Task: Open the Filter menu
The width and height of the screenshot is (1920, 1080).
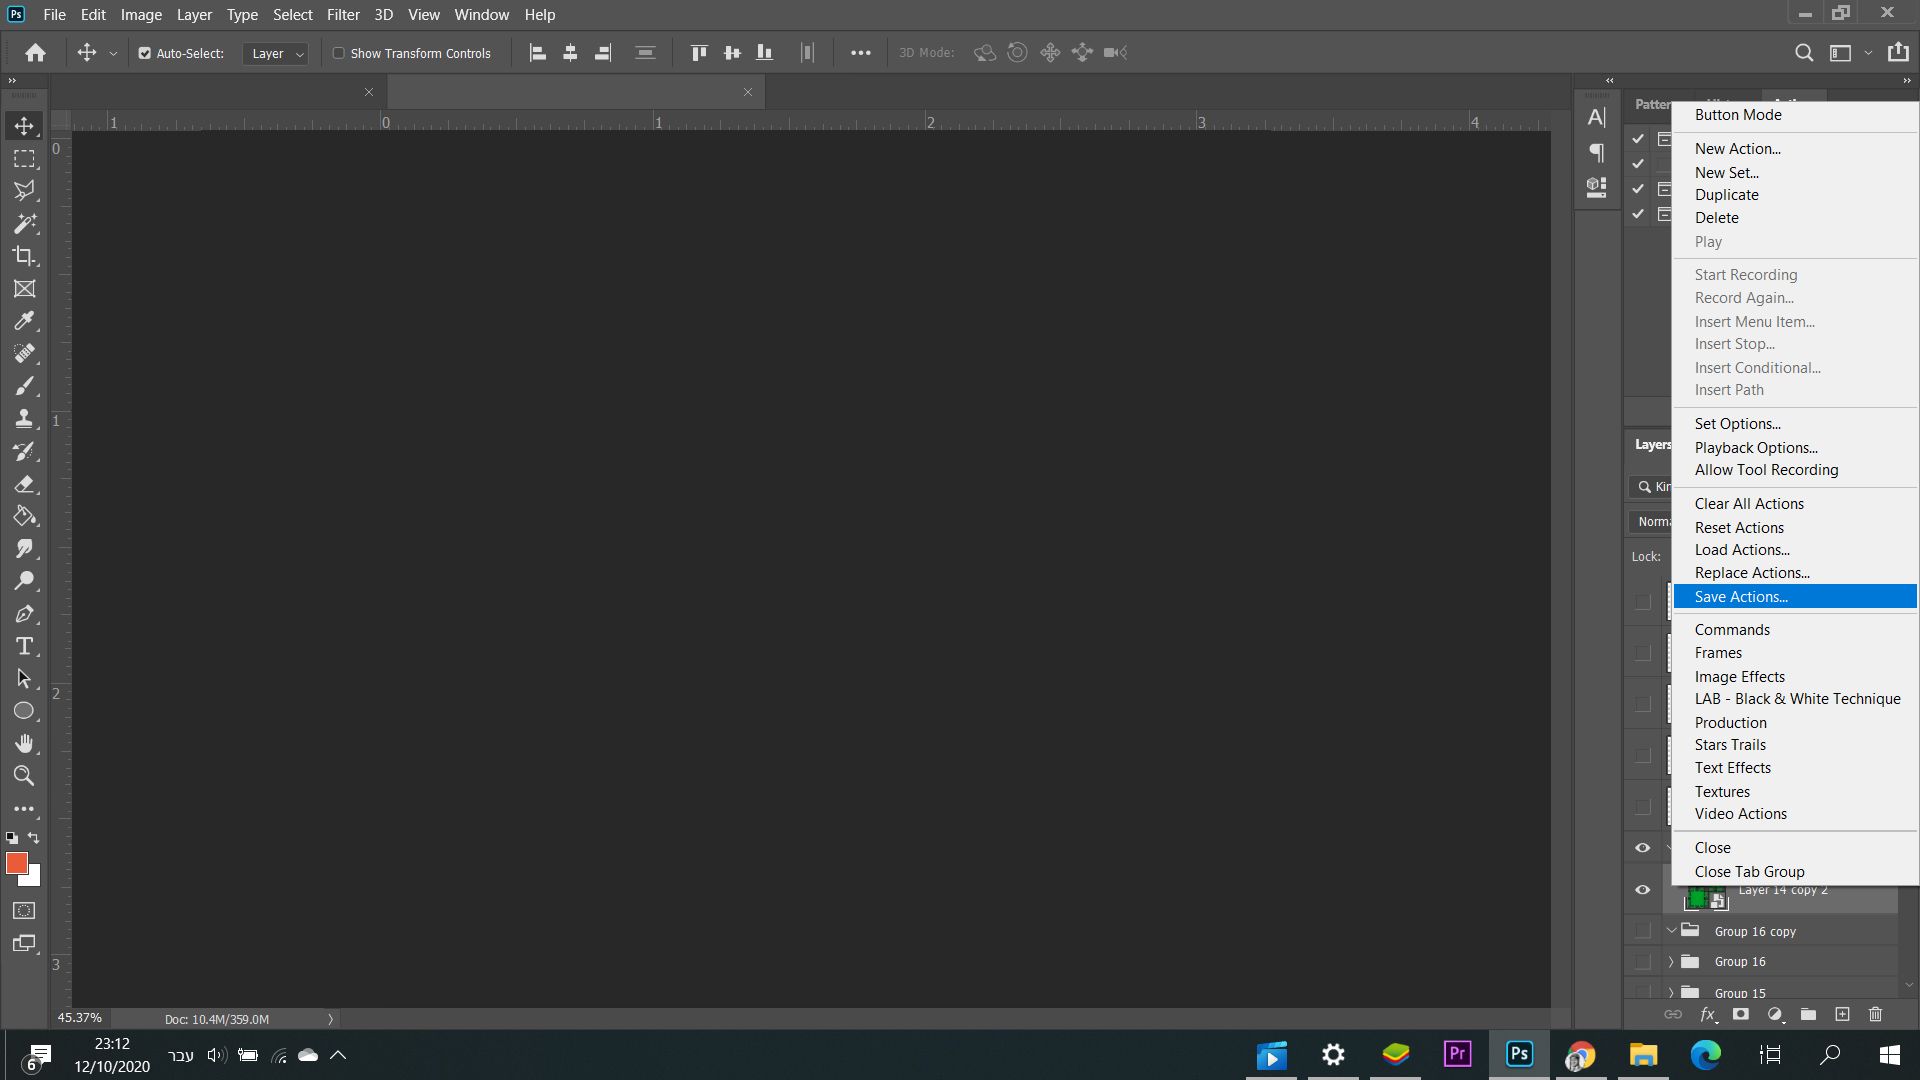Action: (x=342, y=15)
